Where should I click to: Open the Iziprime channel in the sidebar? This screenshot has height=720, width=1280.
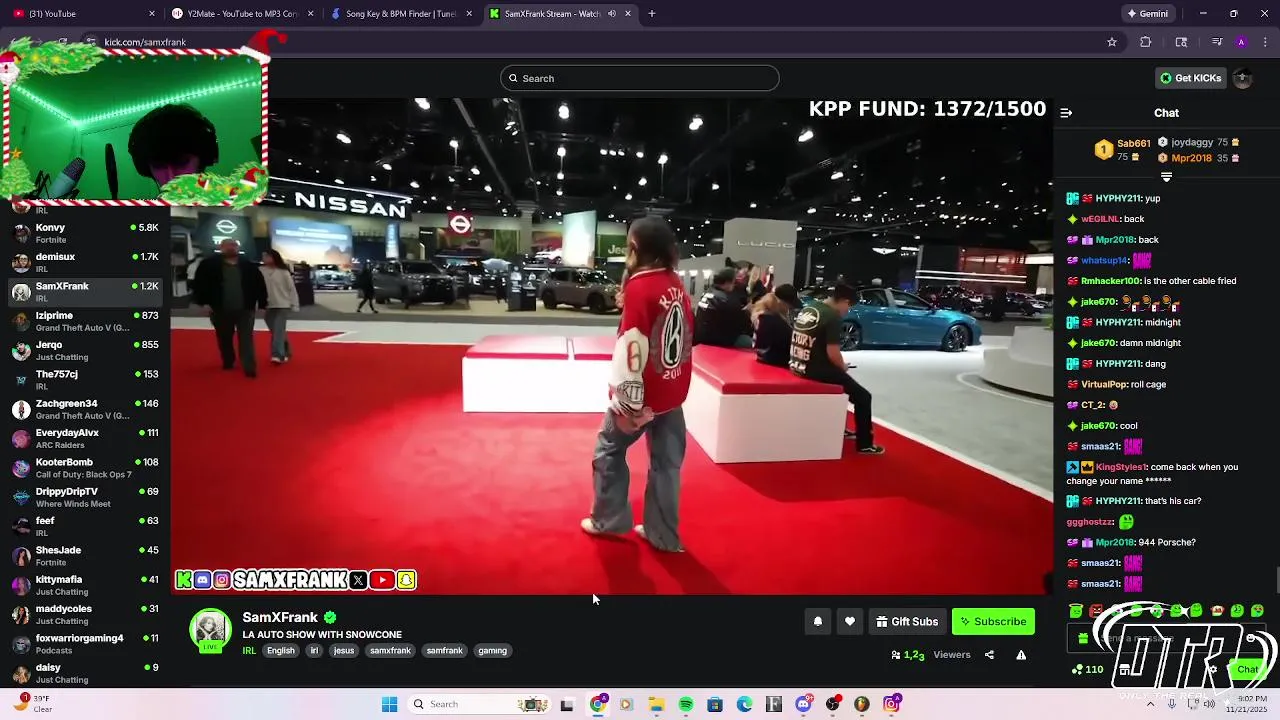pos(86,321)
